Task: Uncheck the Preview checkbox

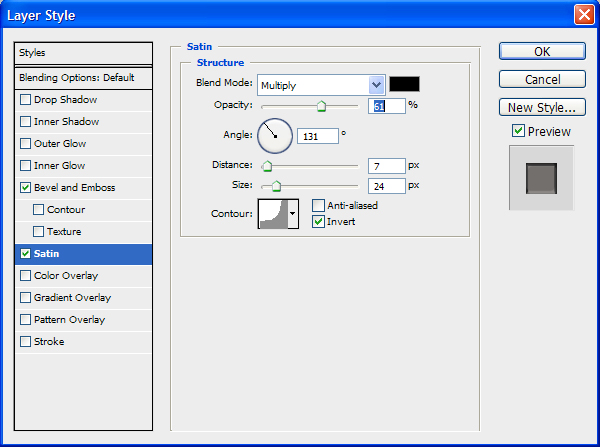Action: pyautogui.click(x=518, y=131)
